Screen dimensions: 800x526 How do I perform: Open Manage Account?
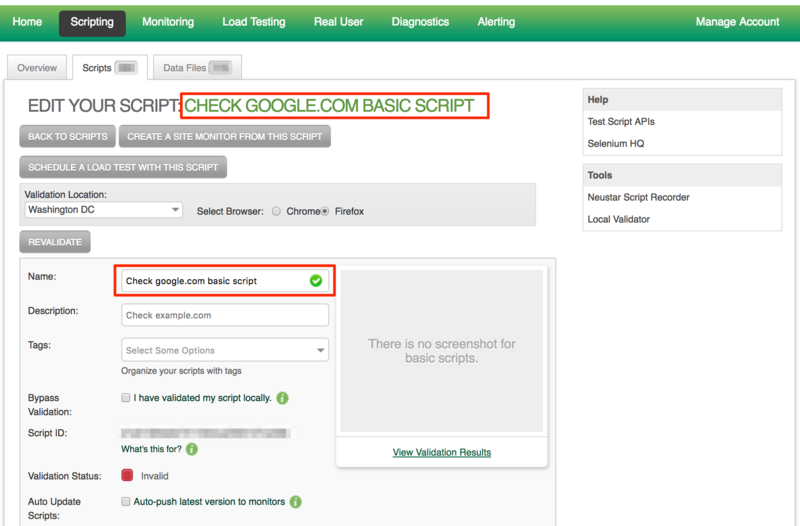coord(737,22)
